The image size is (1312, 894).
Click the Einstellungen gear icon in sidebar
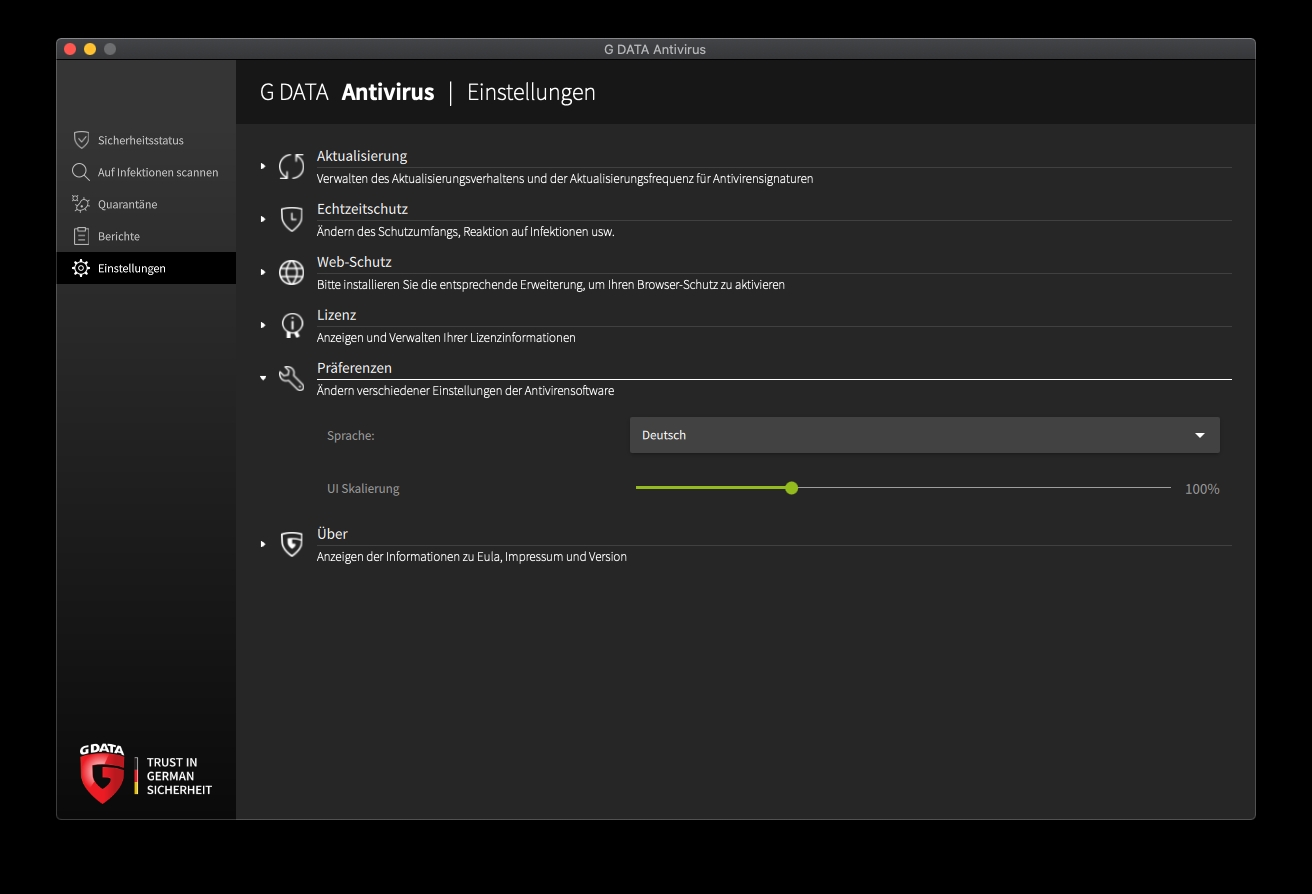81,268
